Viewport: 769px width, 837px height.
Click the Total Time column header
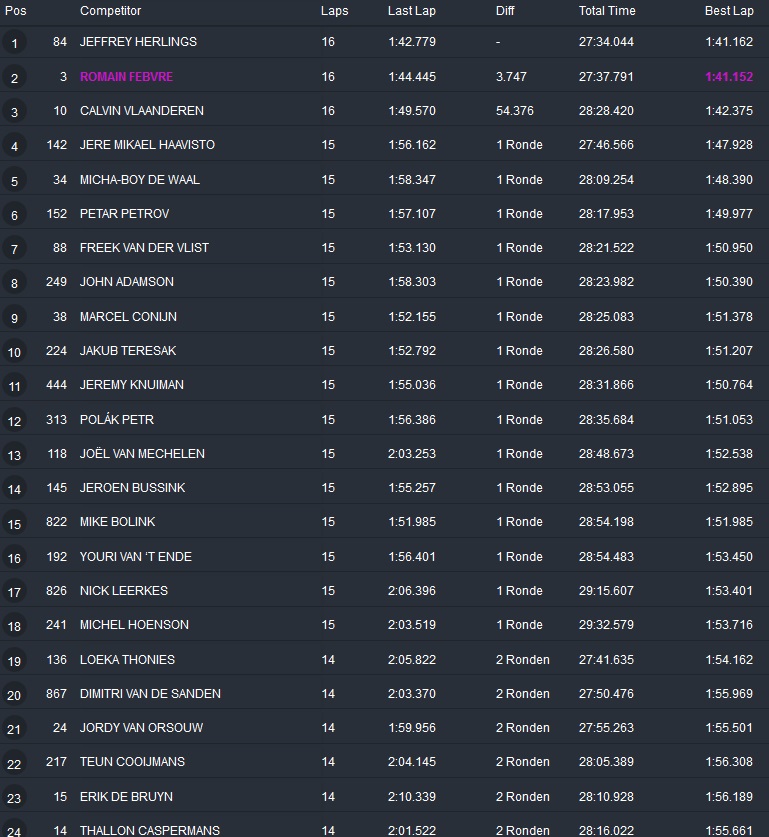click(606, 11)
